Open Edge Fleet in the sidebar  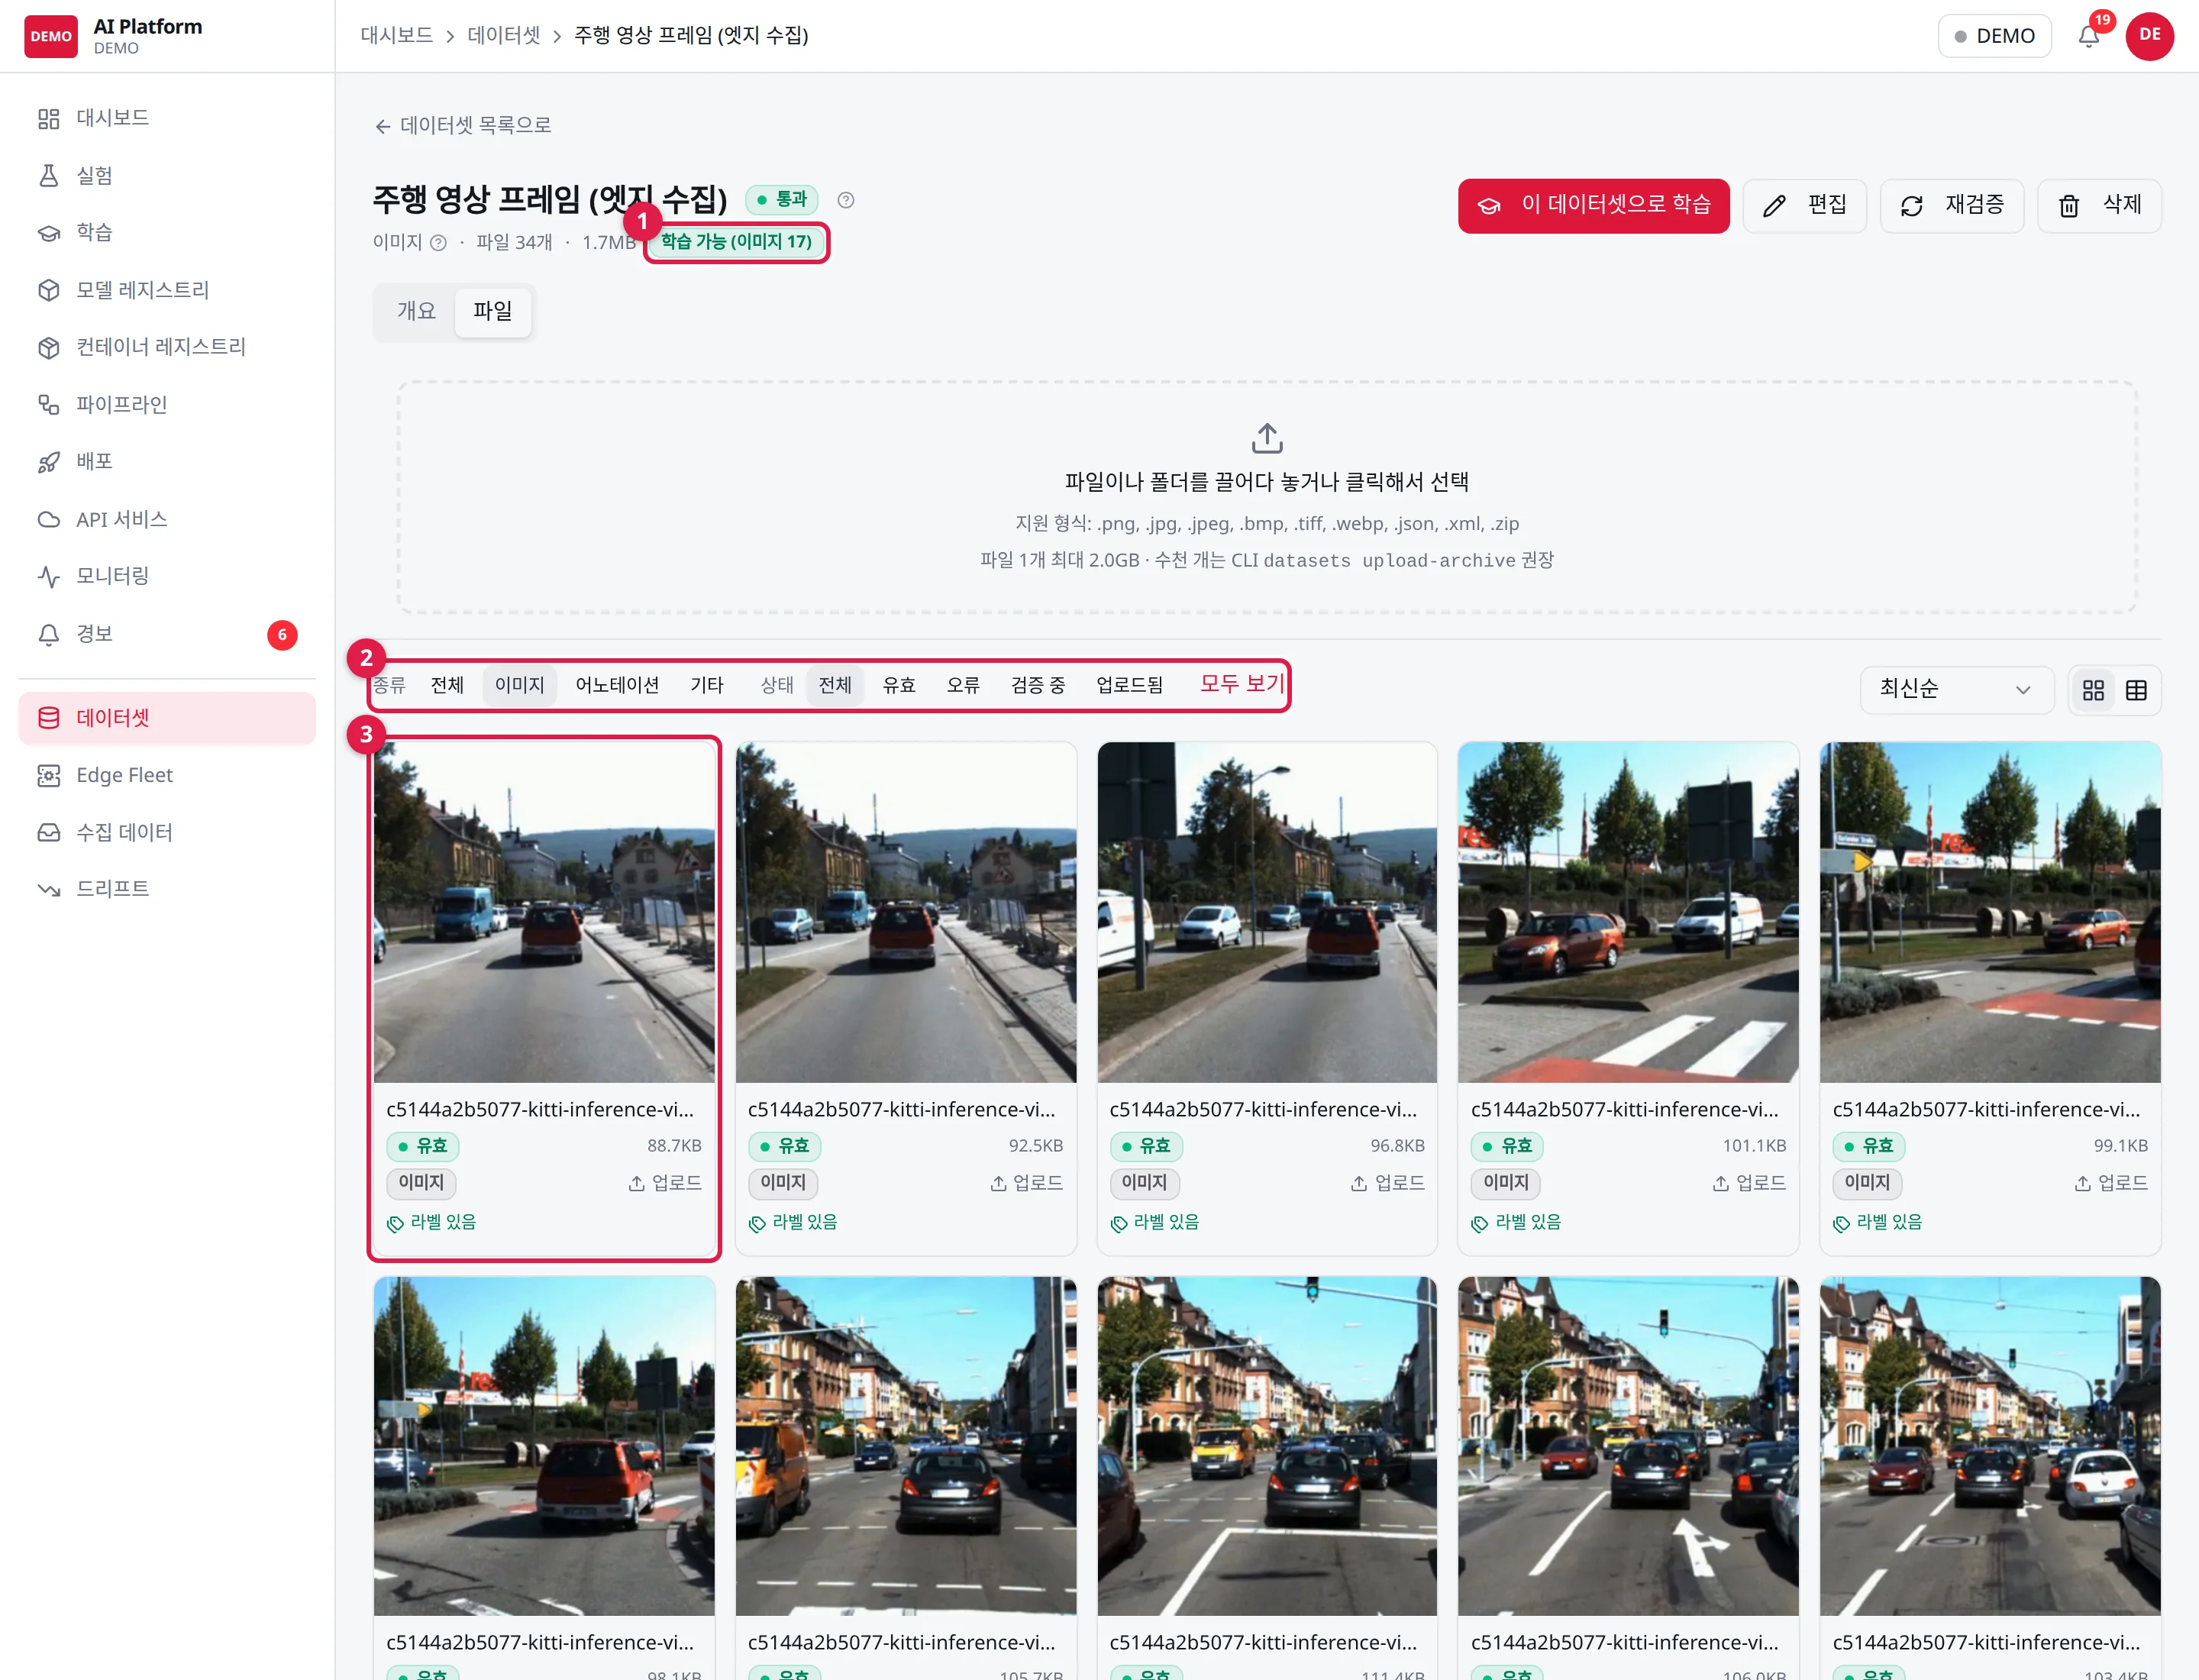pos(167,775)
